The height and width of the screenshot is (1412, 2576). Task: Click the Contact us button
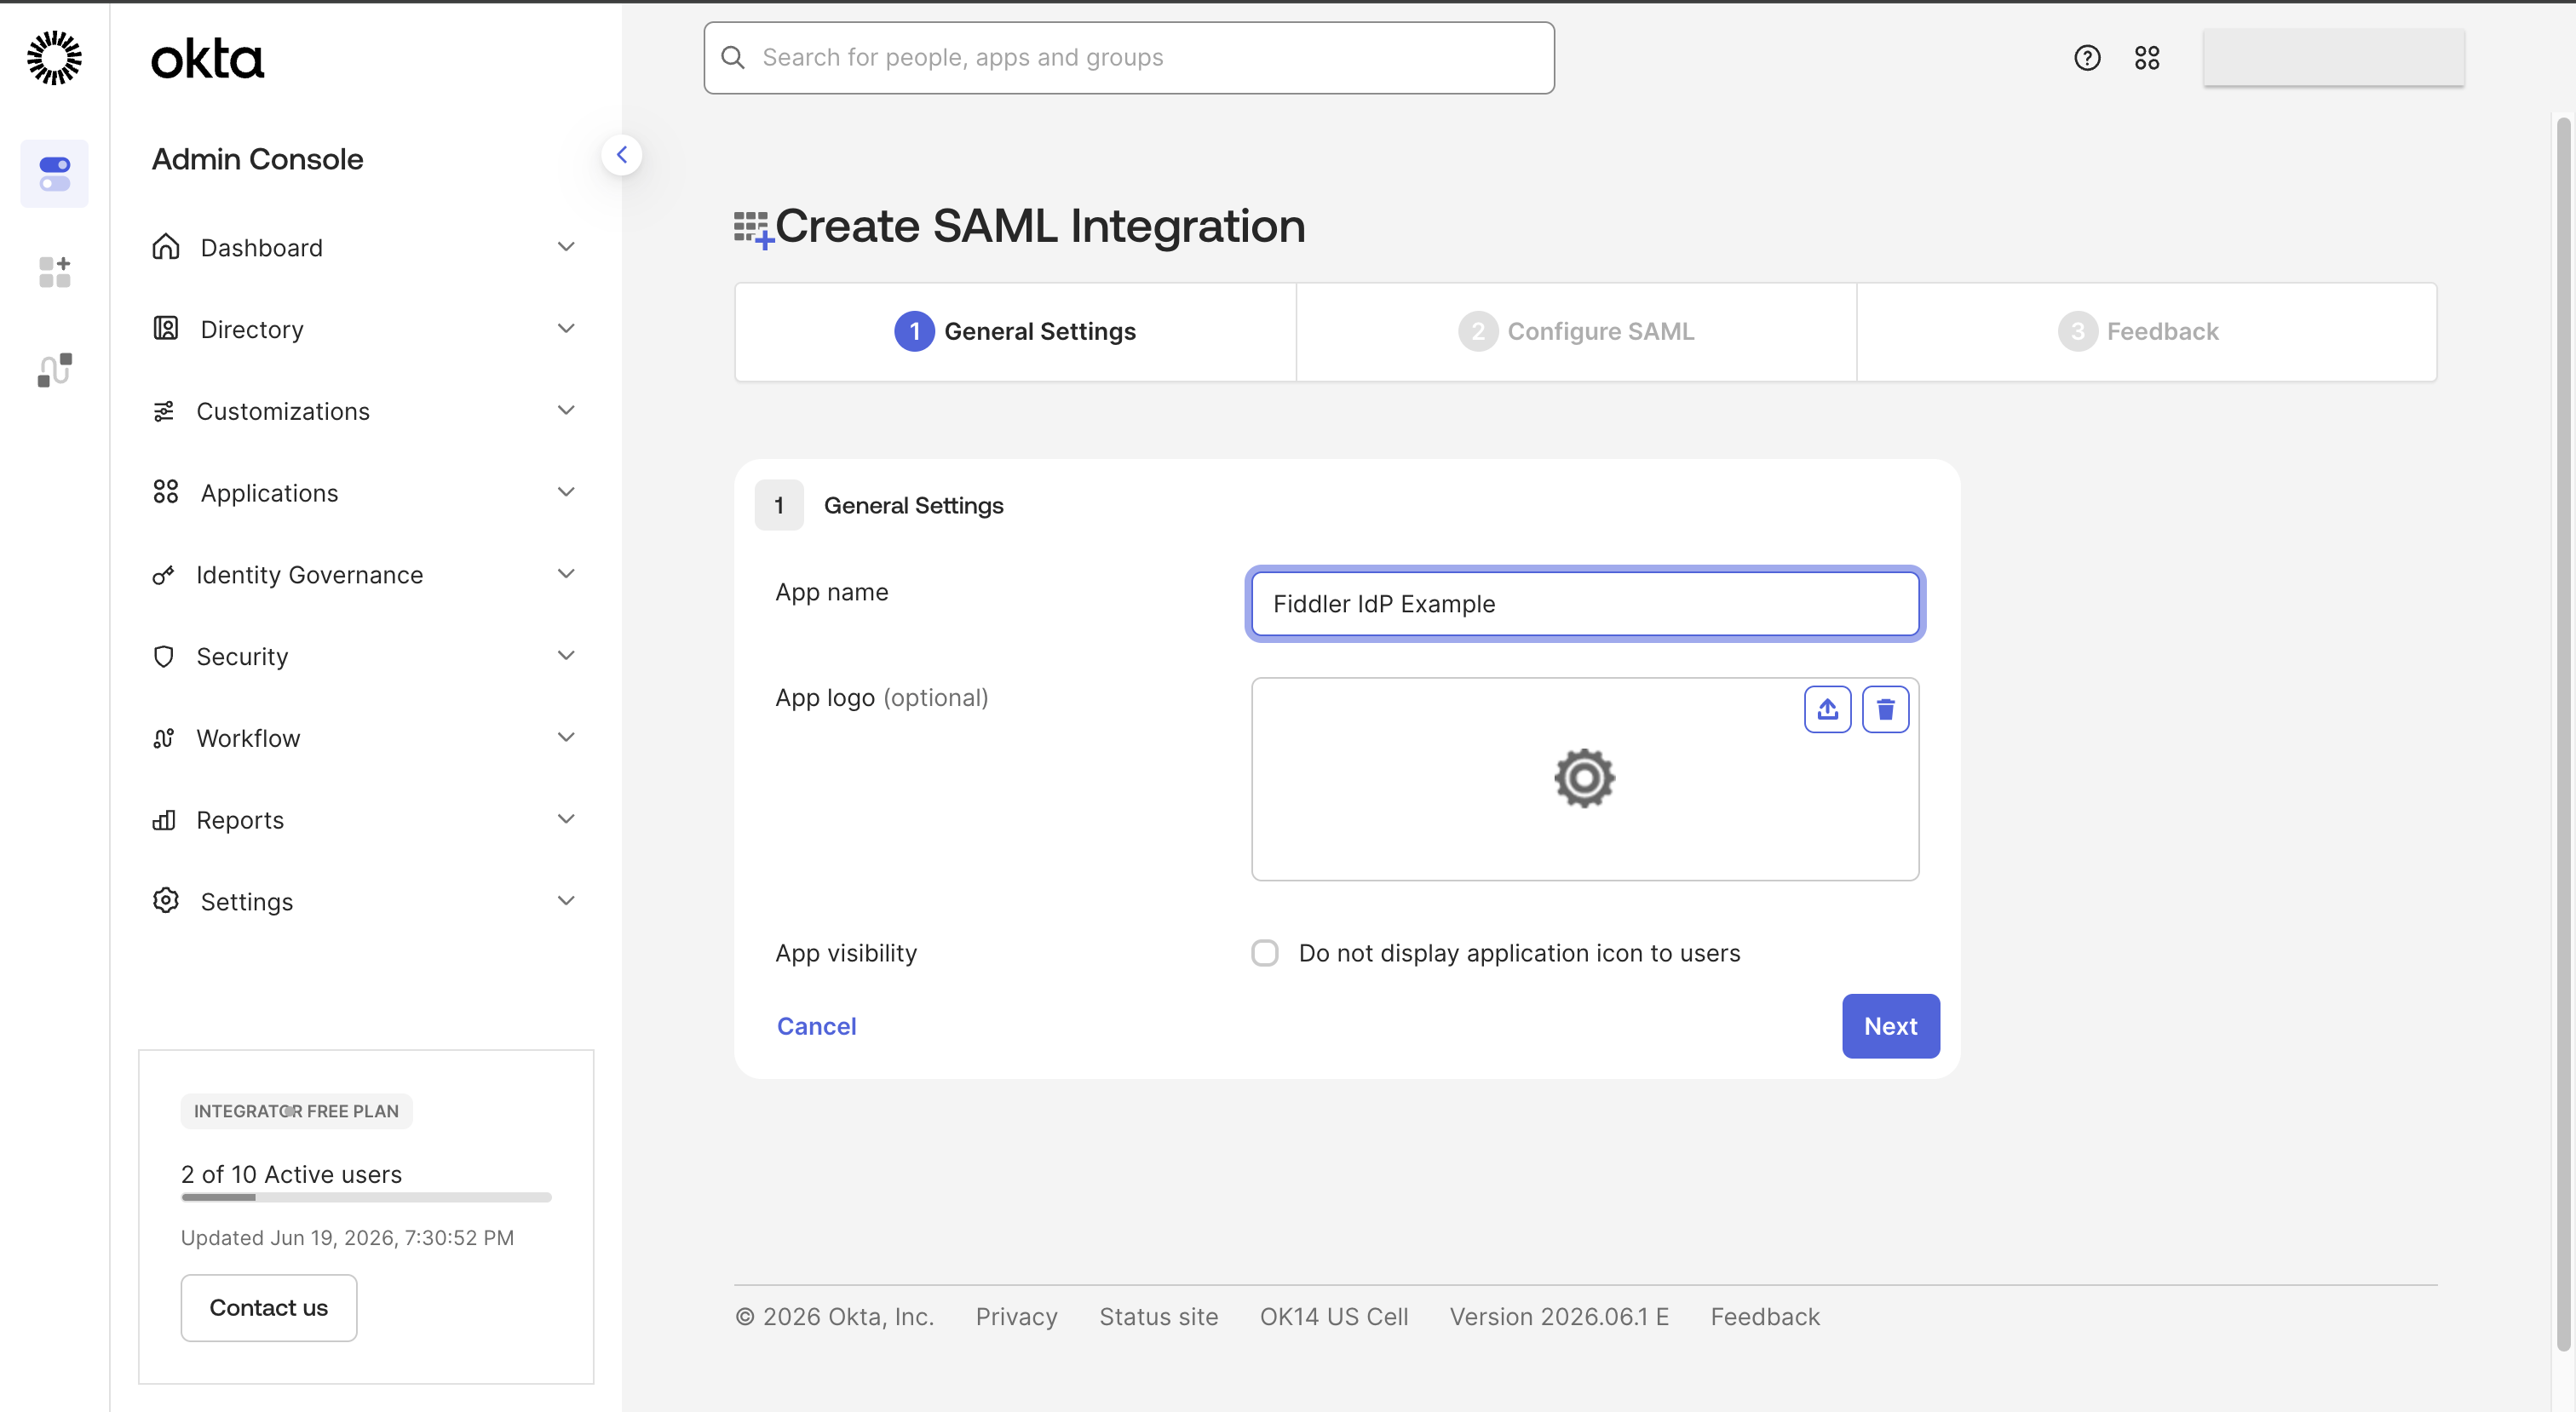tap(269, 1308)
